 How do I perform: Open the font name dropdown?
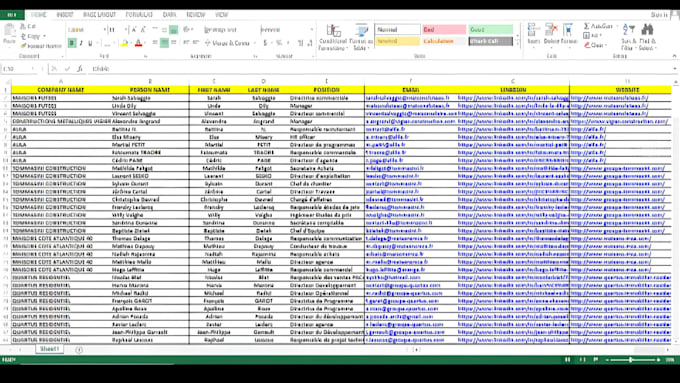click(105, 30)
